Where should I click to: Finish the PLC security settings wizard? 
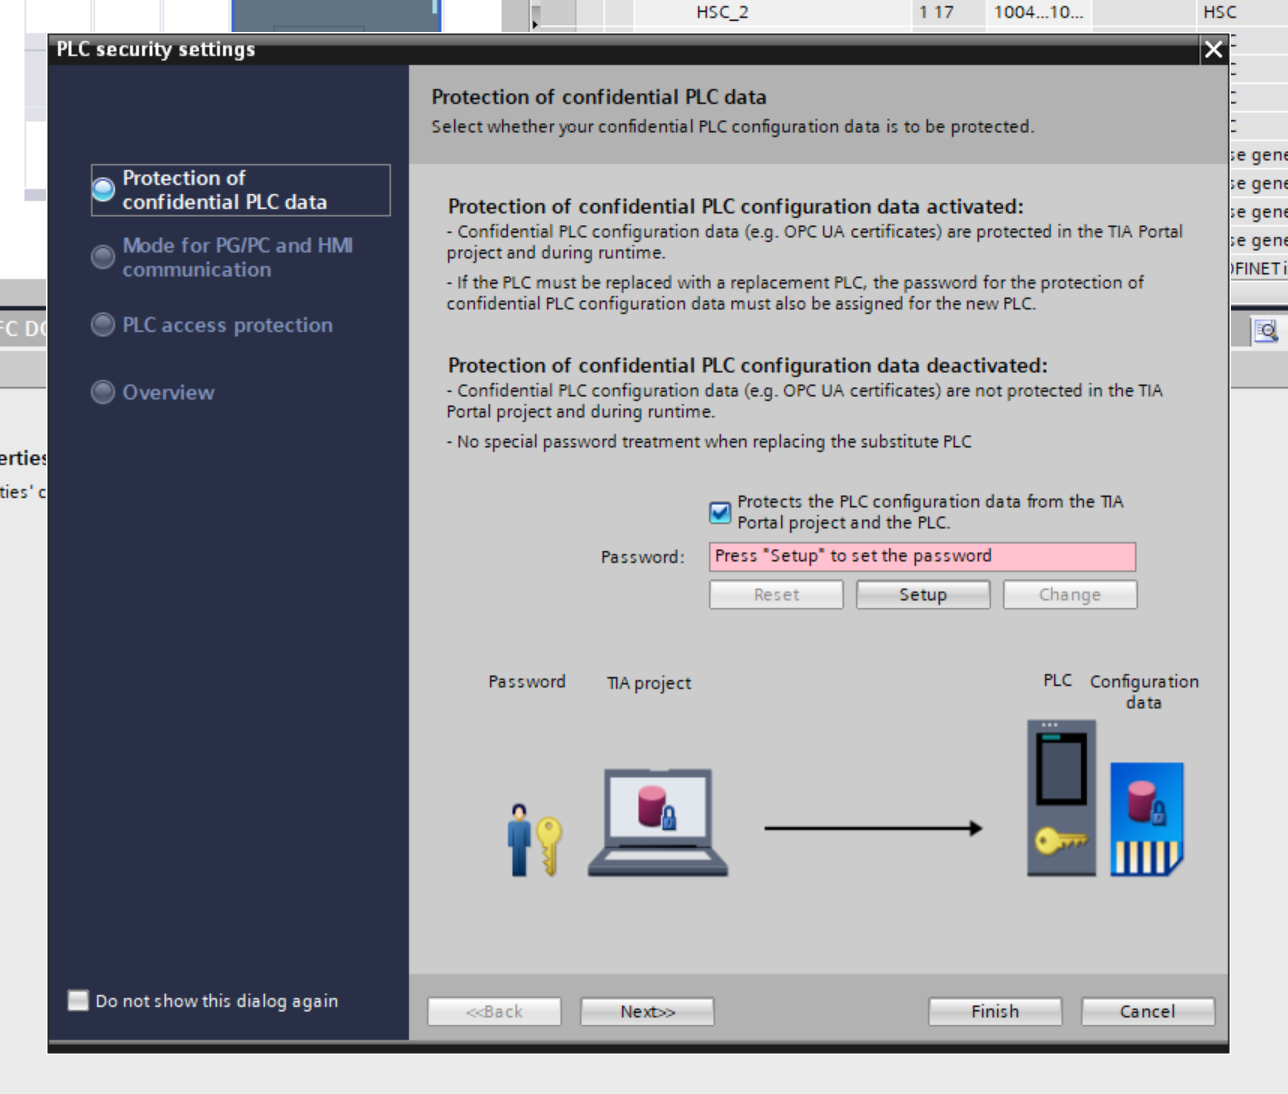(x=995, y=1012)
